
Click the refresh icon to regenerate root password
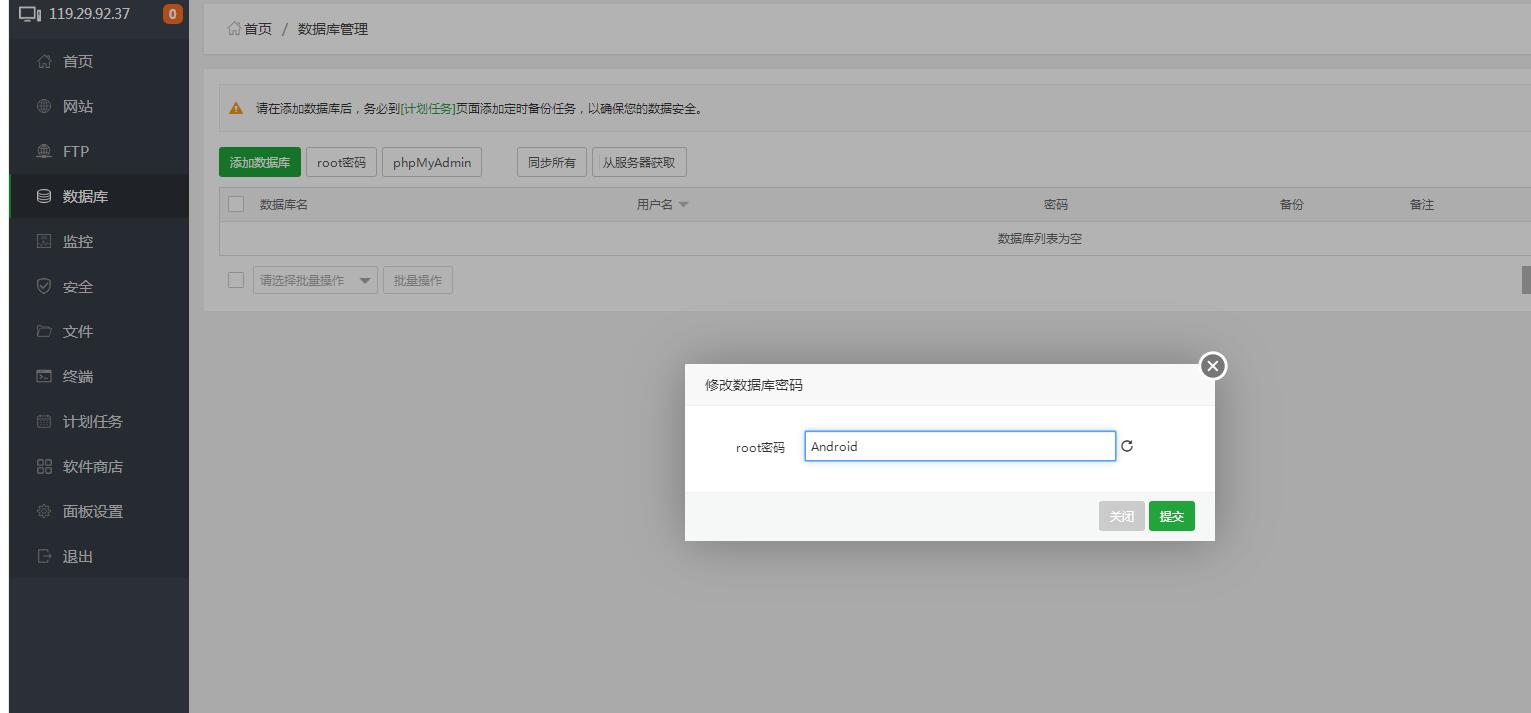[x=1127, y=447]
